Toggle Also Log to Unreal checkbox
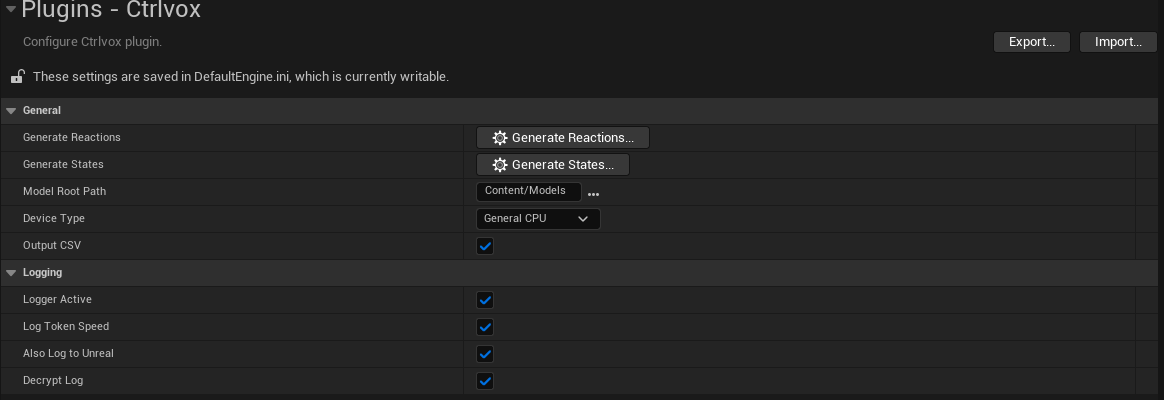 (485, 354)
